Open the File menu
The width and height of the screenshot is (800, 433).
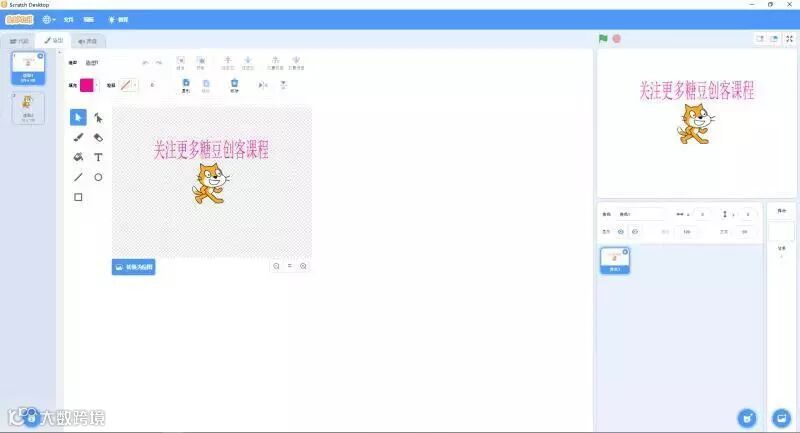coord(68,19)
